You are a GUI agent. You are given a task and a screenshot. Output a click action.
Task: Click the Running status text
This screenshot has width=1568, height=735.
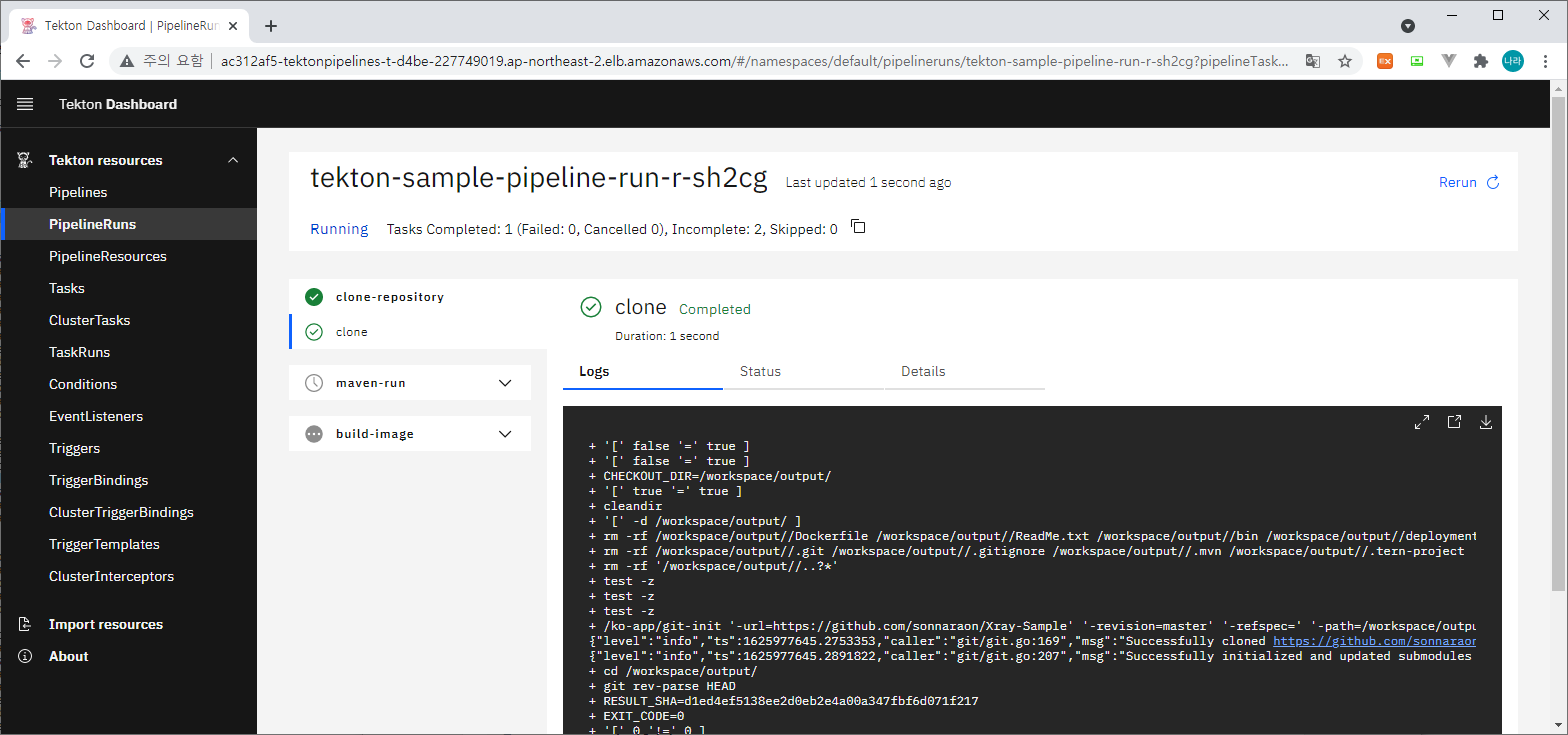pyautogui.click(x=339, y=229)
